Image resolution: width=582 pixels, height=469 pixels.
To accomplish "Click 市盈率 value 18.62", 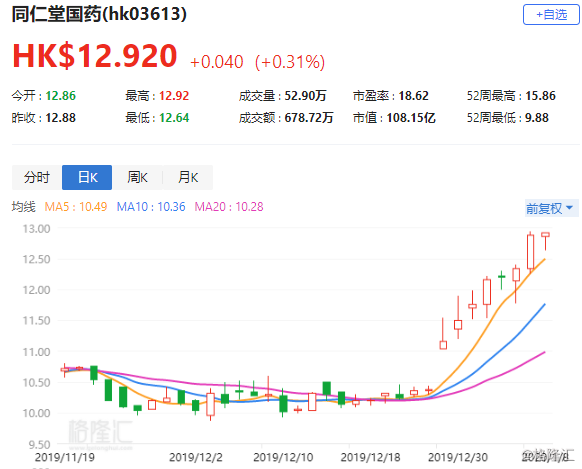I will coord(413,96).
